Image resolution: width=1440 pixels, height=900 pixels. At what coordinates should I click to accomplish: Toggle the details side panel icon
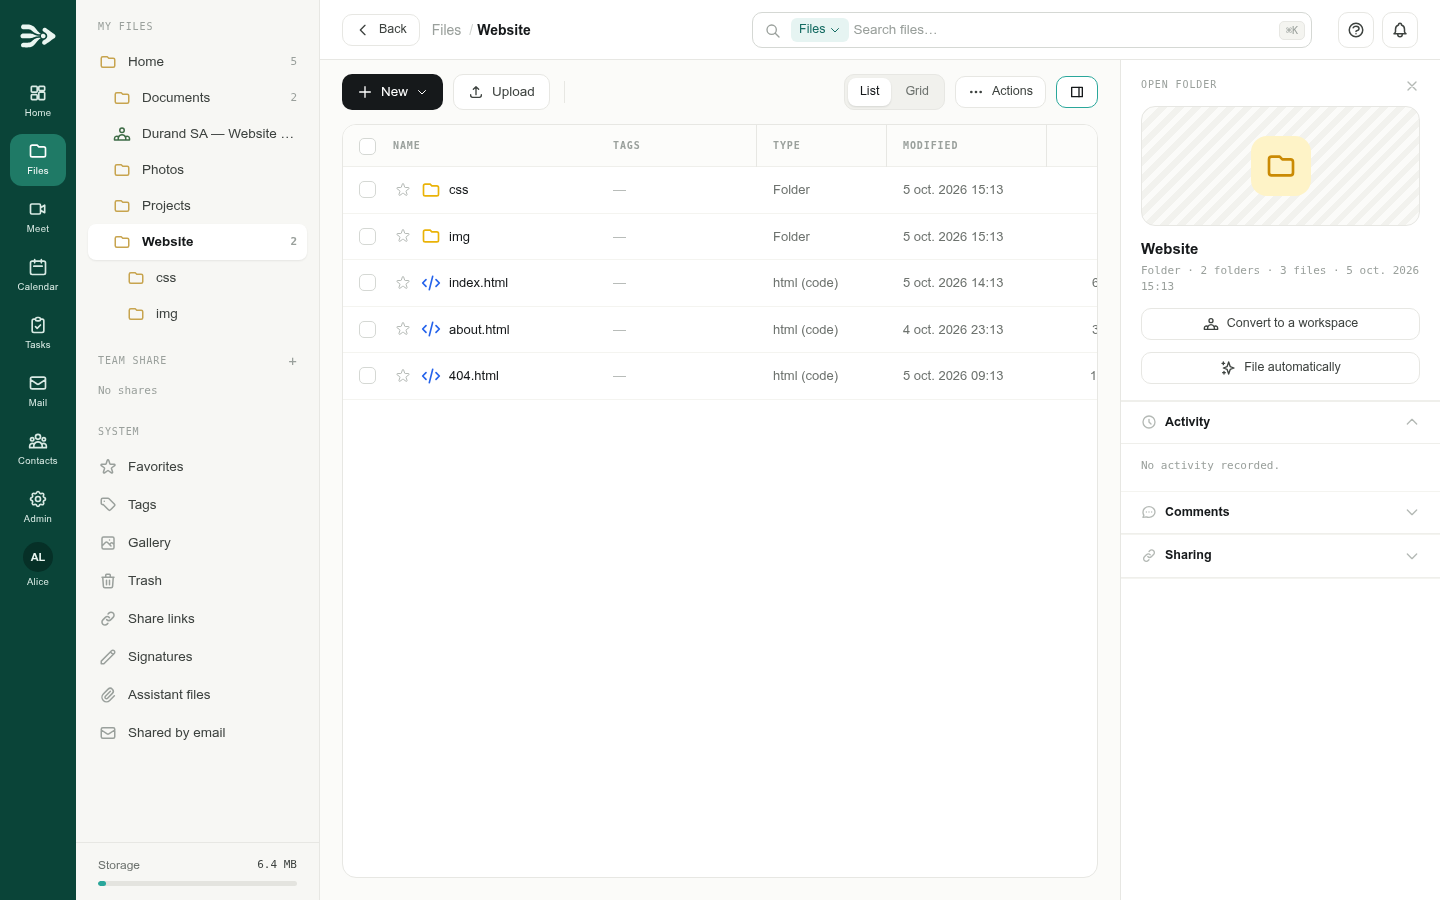point(1077,92)
